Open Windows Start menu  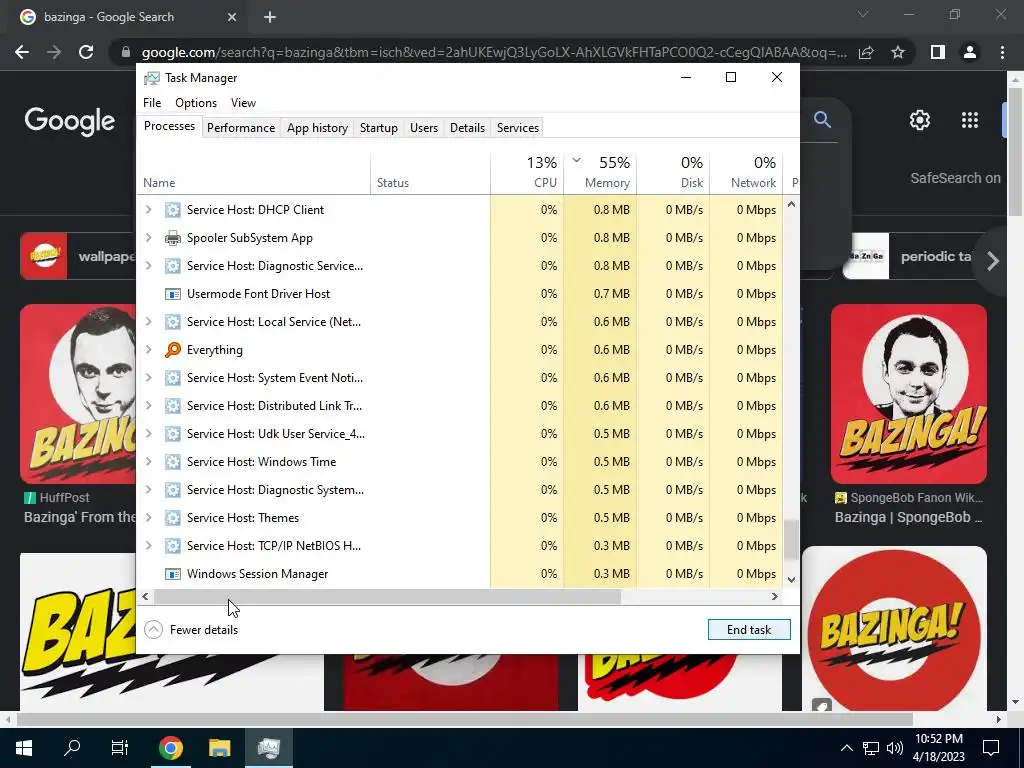pos(24,748)
